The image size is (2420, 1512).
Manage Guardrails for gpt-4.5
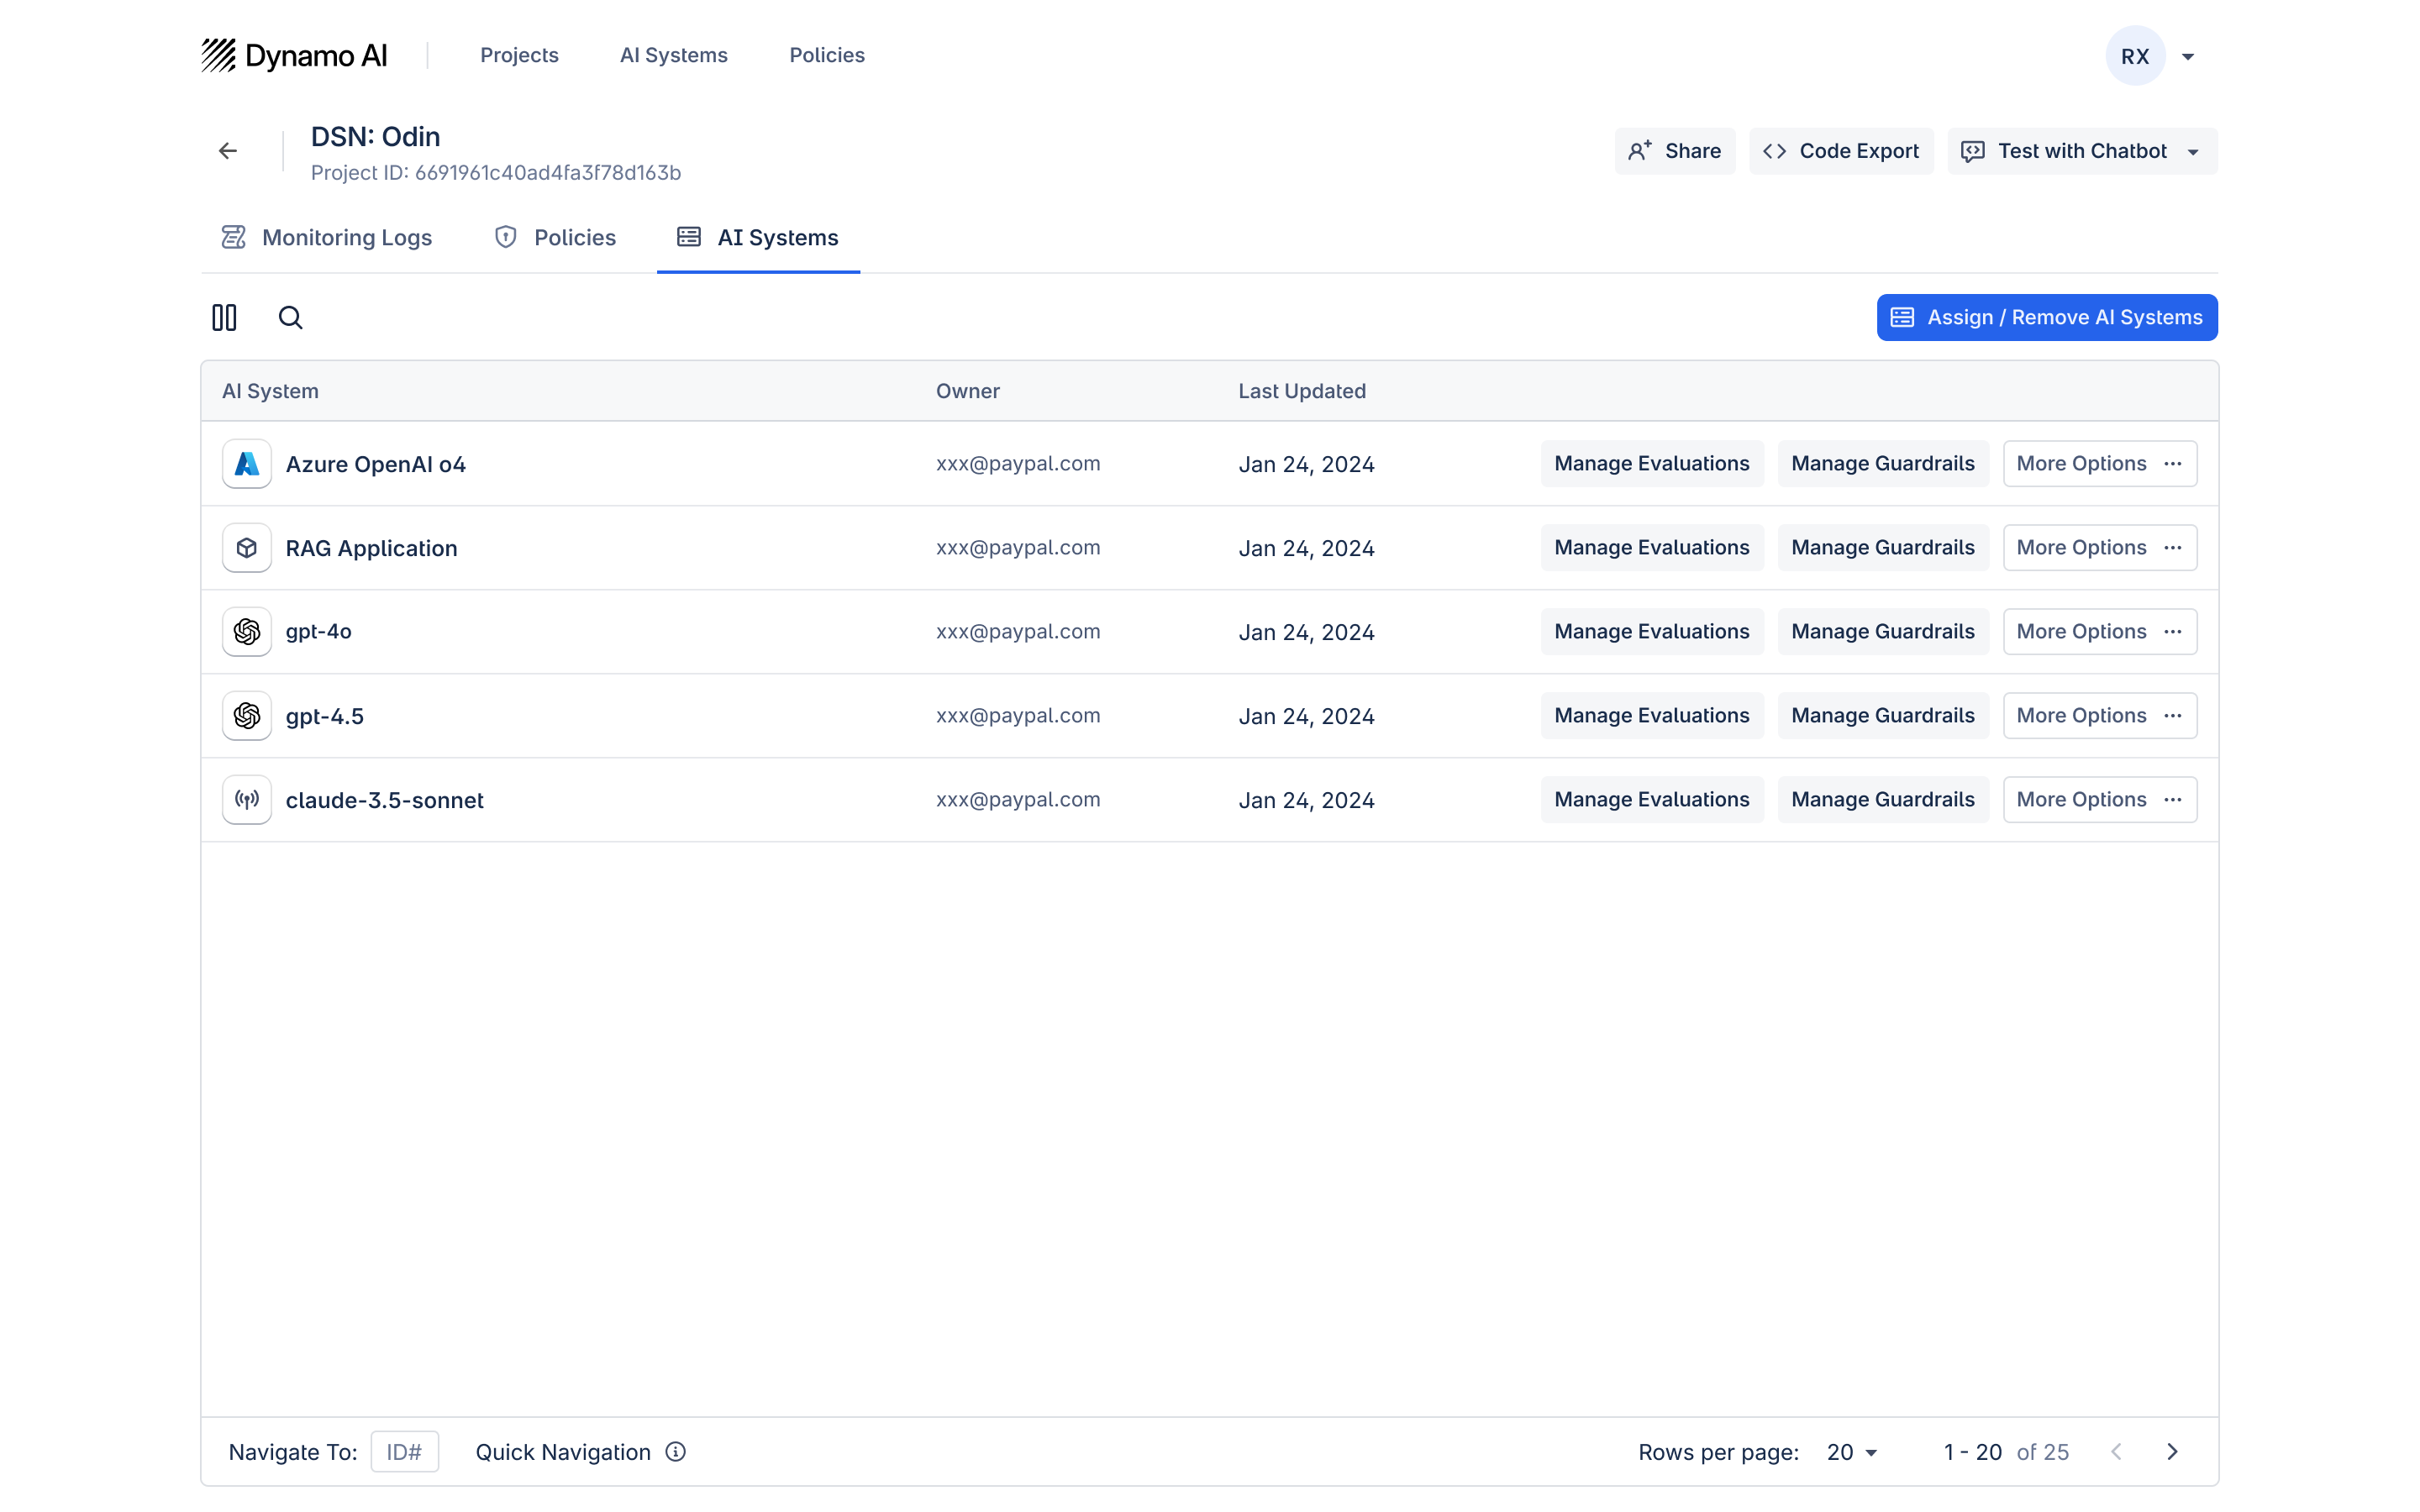(x=1883, y=716)
